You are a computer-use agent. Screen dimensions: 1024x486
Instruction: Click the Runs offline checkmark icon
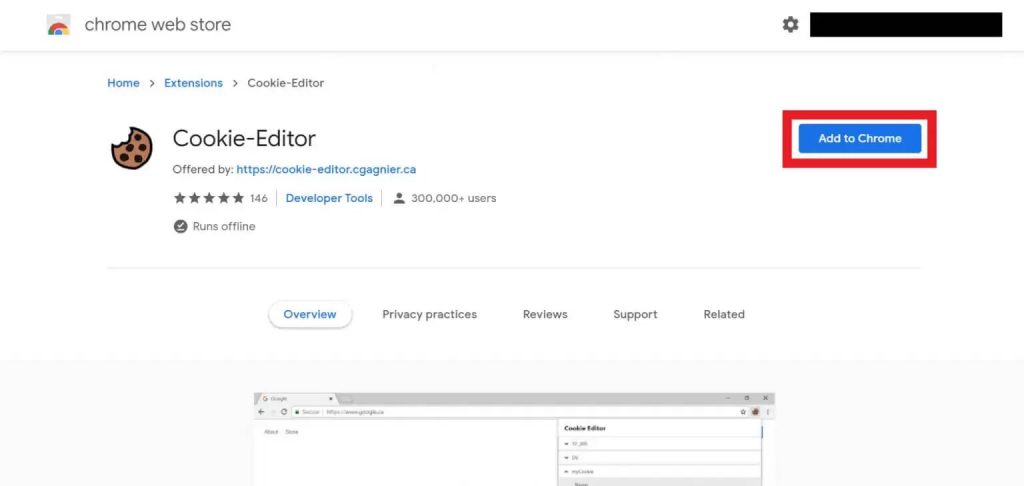pos(180,227)
